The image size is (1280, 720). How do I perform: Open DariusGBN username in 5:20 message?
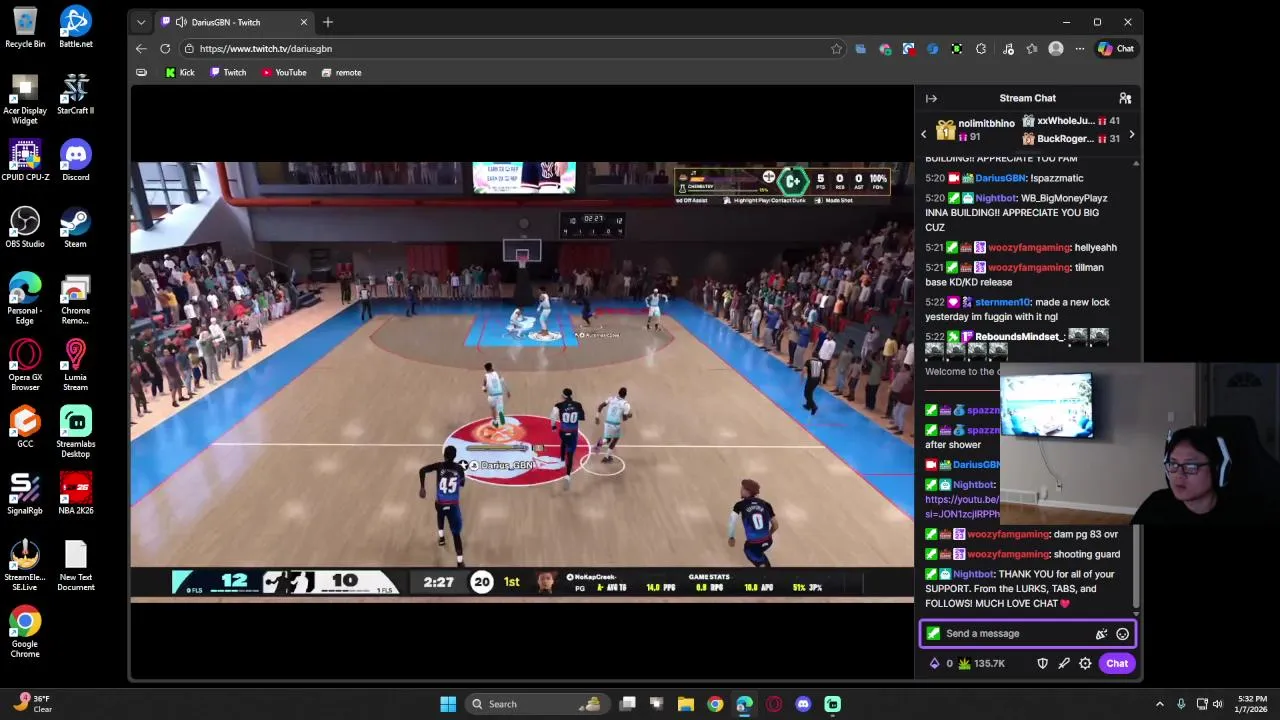pyautogui.click(x=1000, y=178)
